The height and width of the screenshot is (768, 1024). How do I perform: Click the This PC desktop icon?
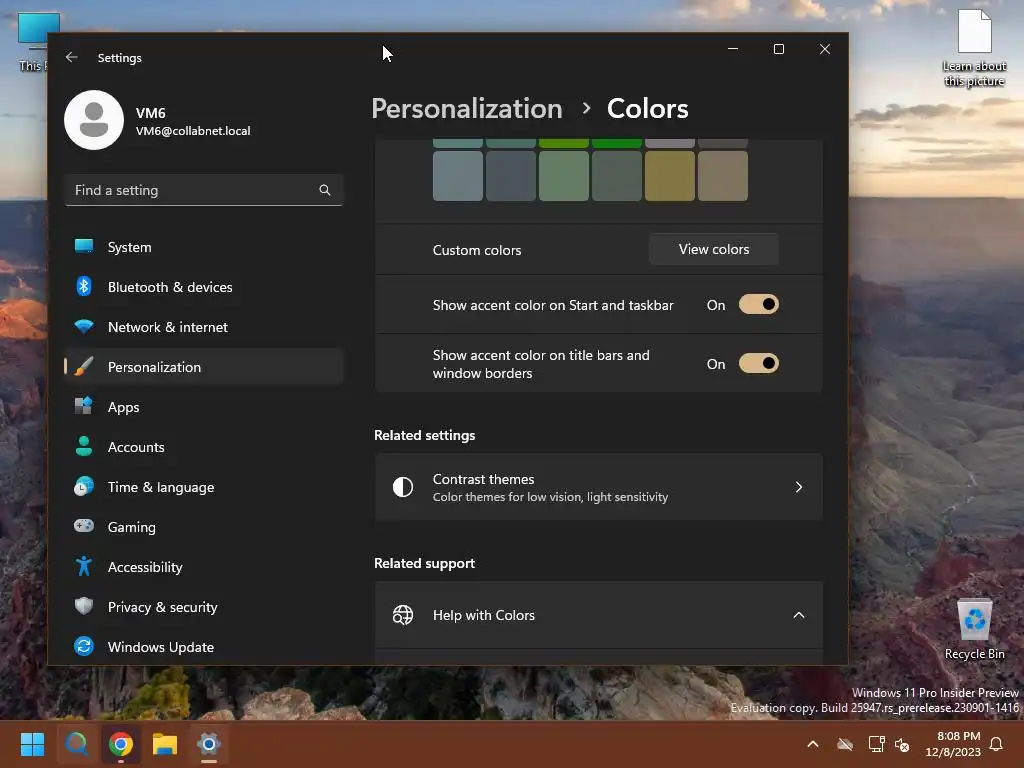tap(33, 42)
